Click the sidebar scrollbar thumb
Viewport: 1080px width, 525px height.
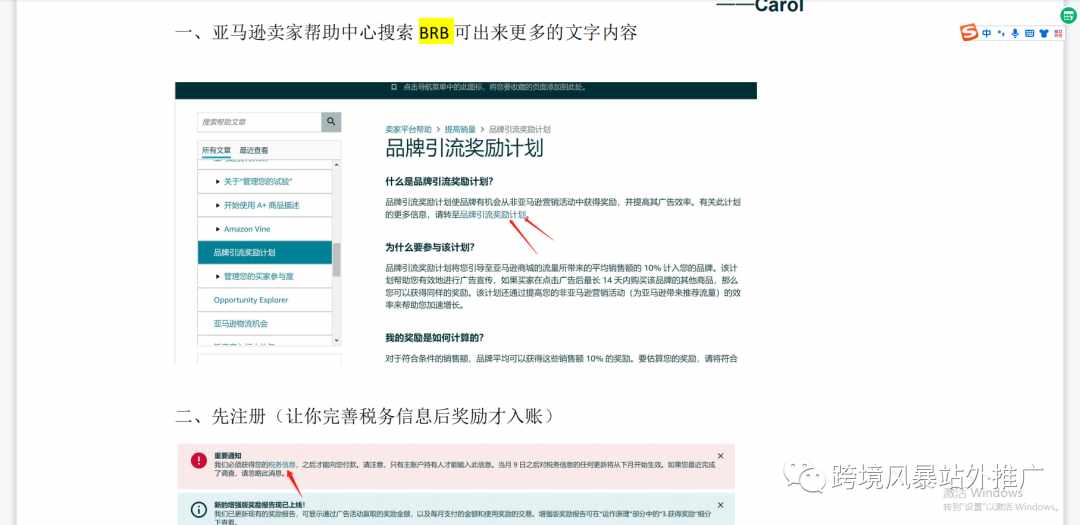tap(337, 259)
